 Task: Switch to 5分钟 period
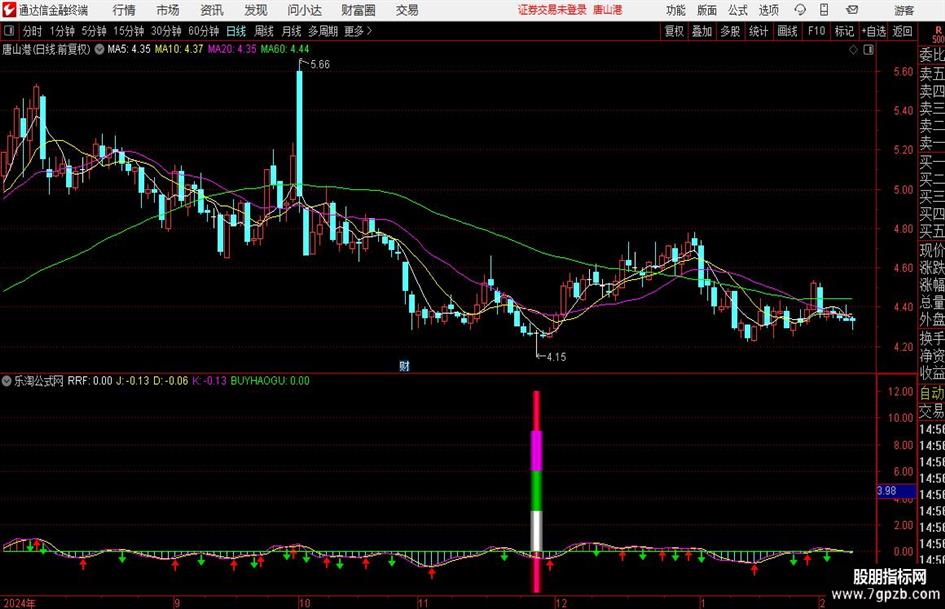[x=94, y=31]
